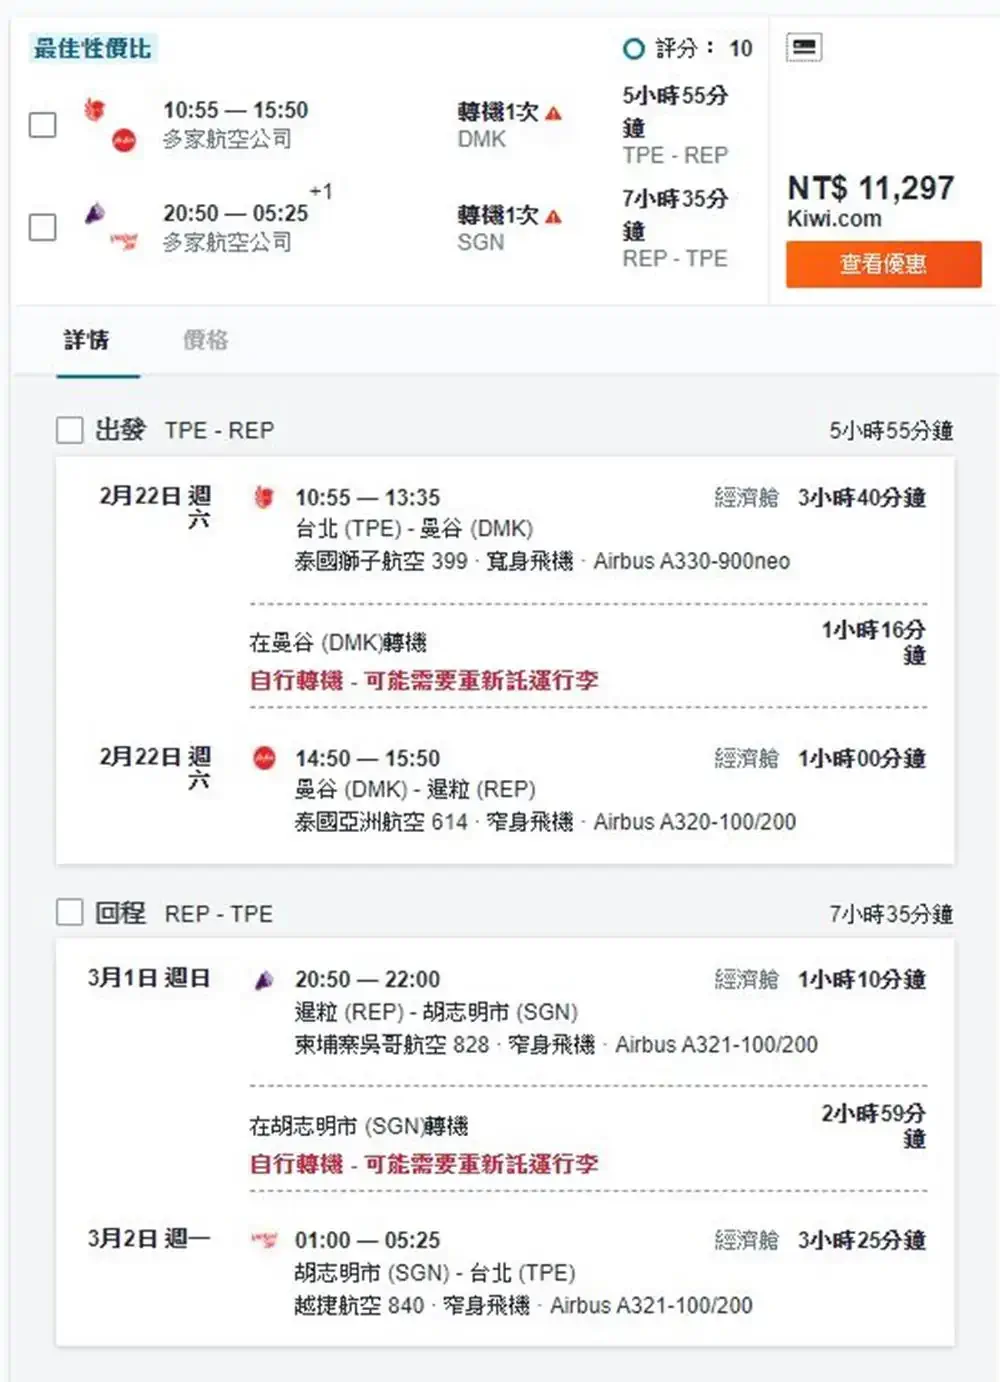Image resolution: width=1000 pixels, height=1382 pixels.
Task: Click the VietJet logo on 3月2日 segment
Action: 263,1239
